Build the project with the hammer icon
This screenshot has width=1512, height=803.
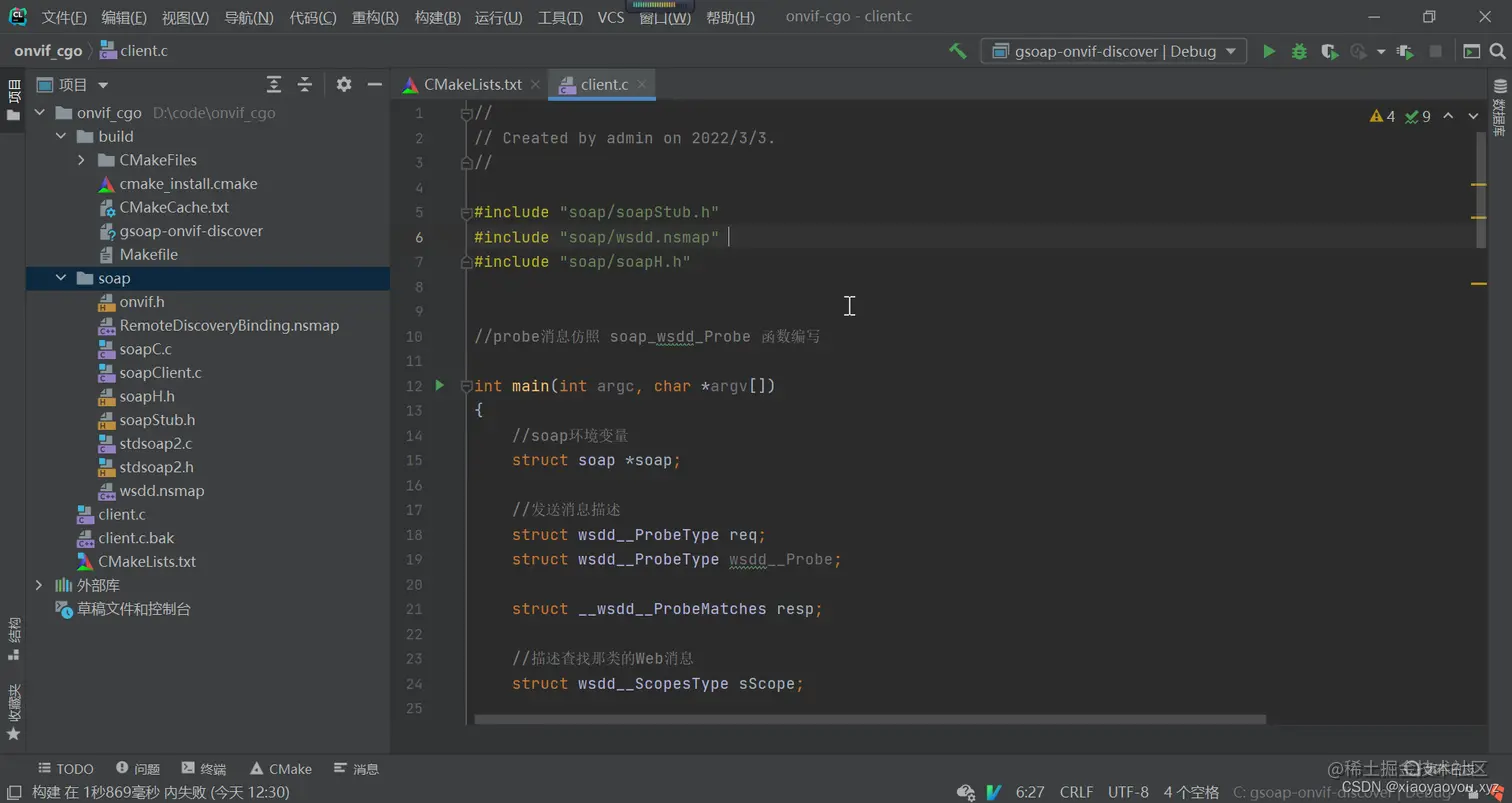[958, 51]
